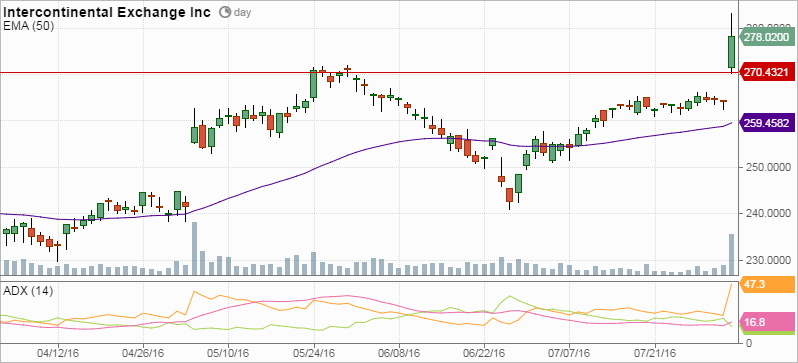Viewport: 798px width, 363px height.
Task: Click the 'ADX (14)' indicator label
Action: pyautogui.click(x=28, y=291)
